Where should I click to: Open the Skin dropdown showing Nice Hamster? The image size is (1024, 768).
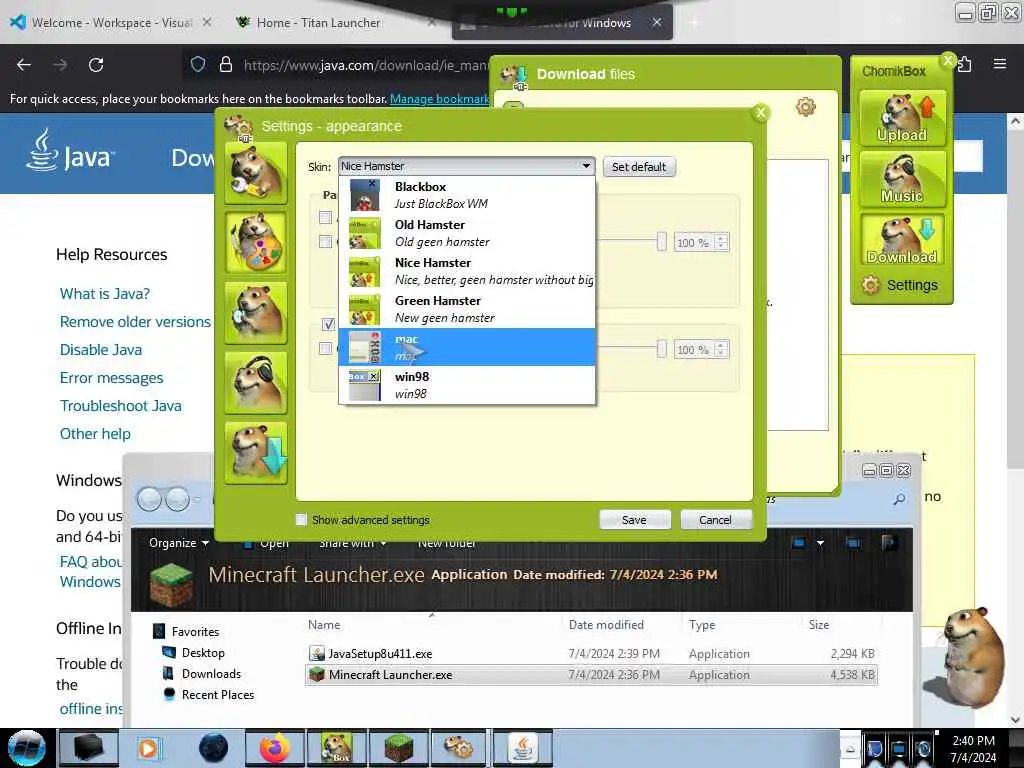(466, 166)
